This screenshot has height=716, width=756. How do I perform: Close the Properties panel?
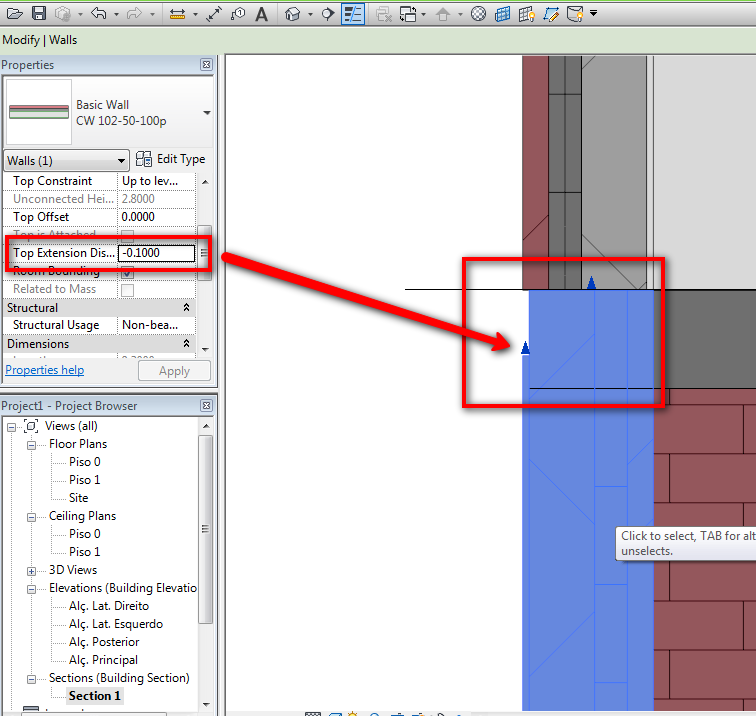pos(206,65)
